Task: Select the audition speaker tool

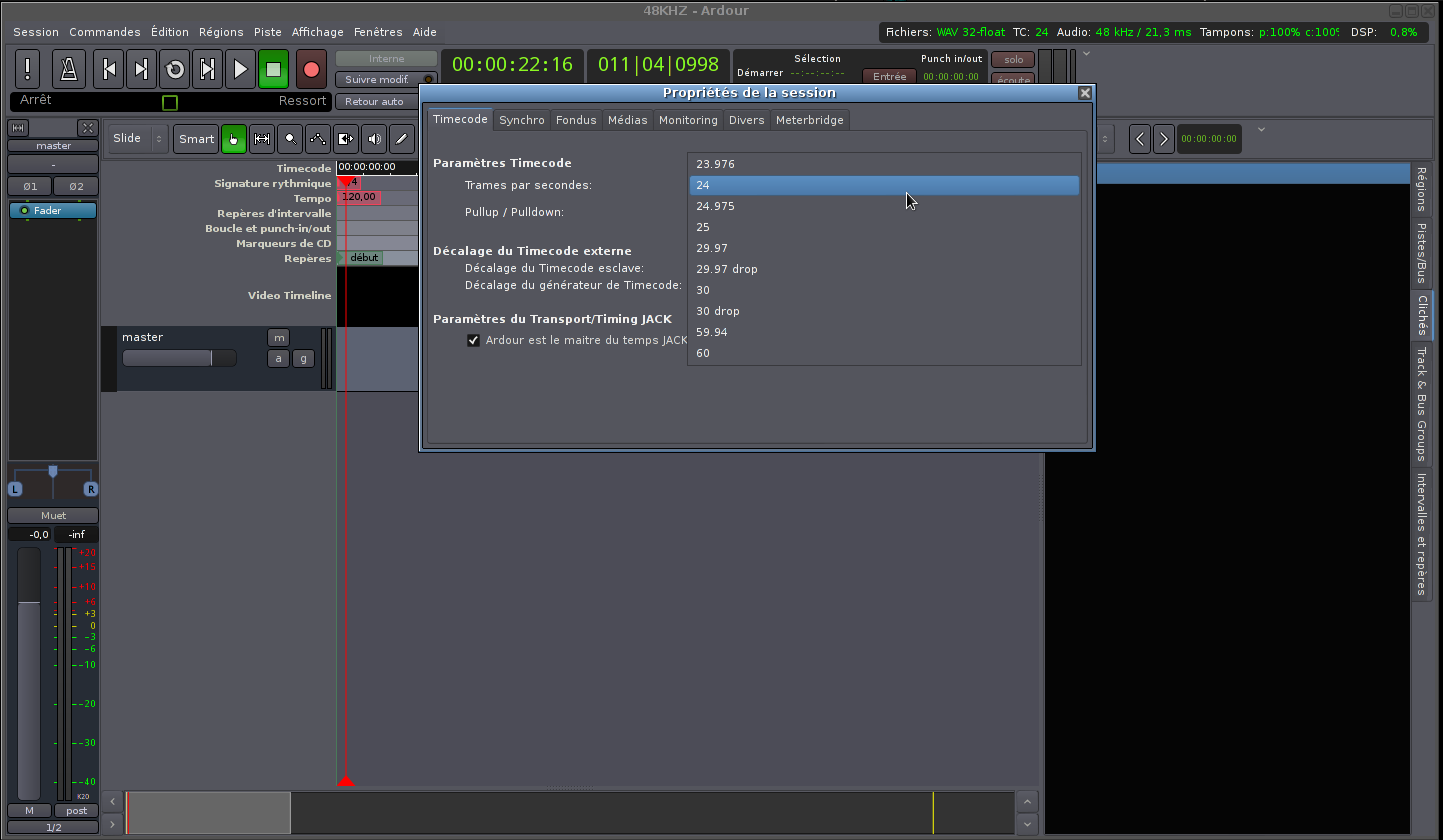Action: [x=374, y=139]
